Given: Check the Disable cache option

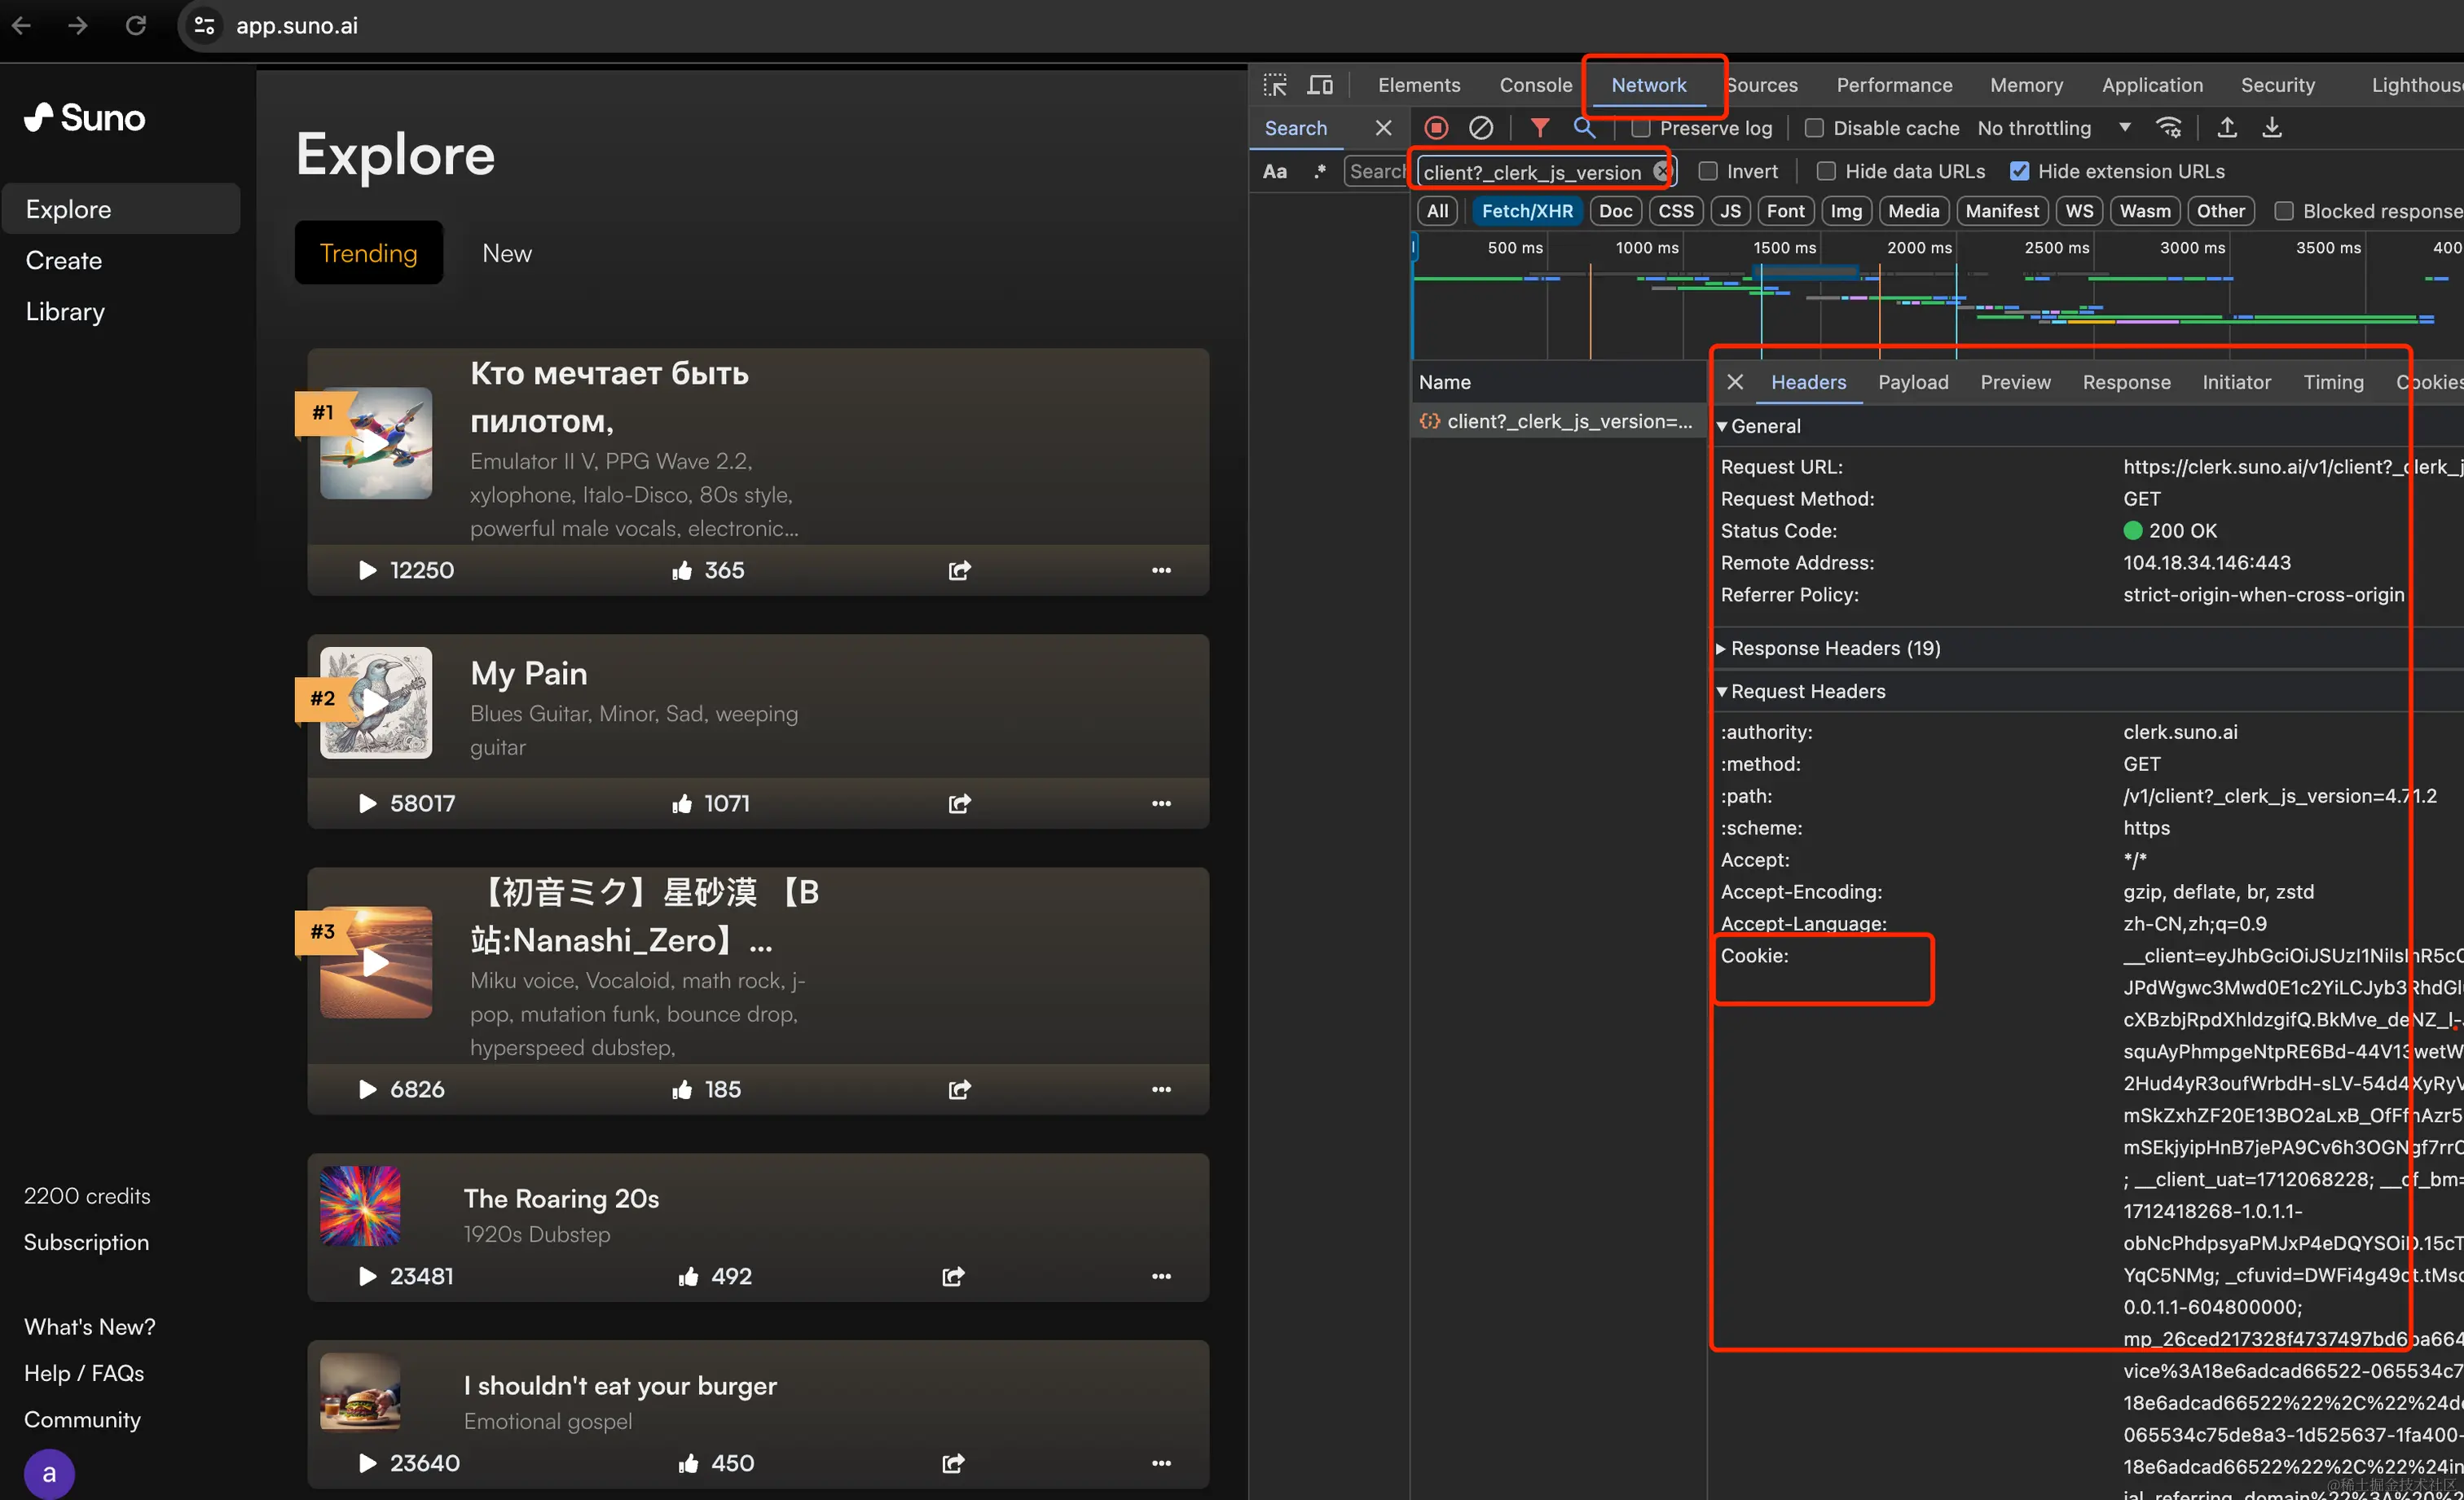Looking at the screenshot, I should pyautogui.click(x=1814, y=128).
